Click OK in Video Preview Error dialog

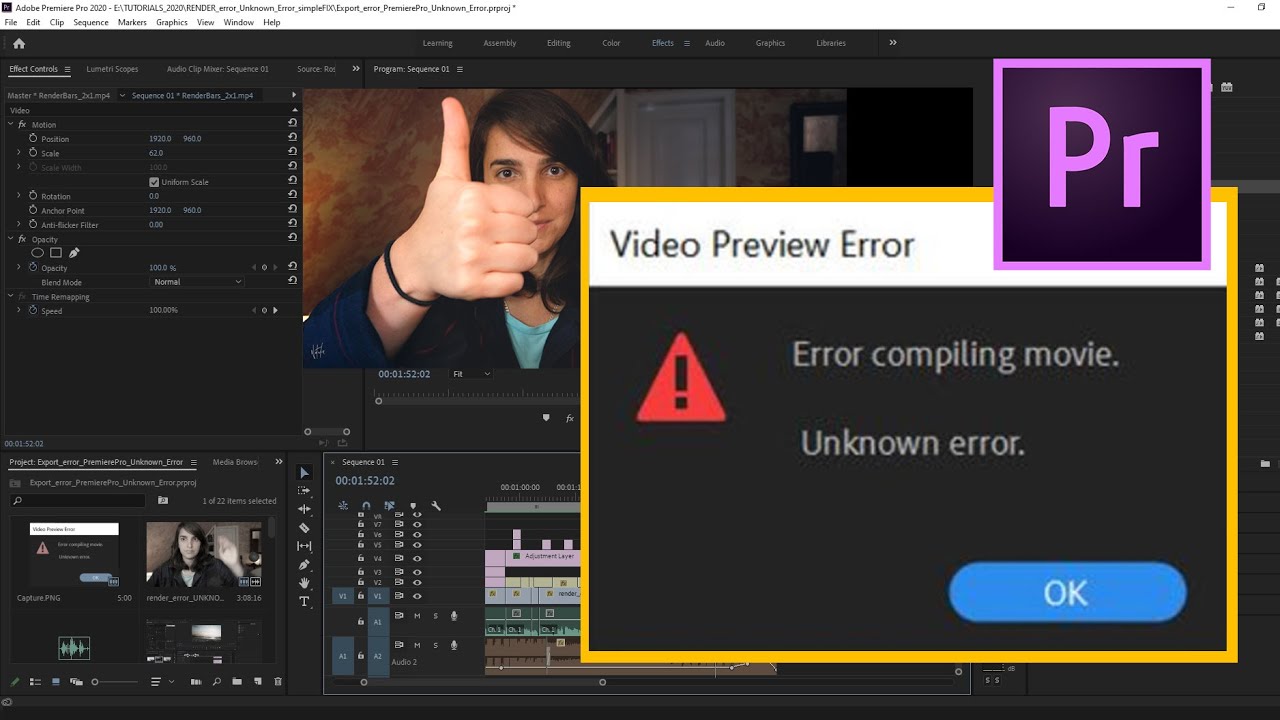1067,593
